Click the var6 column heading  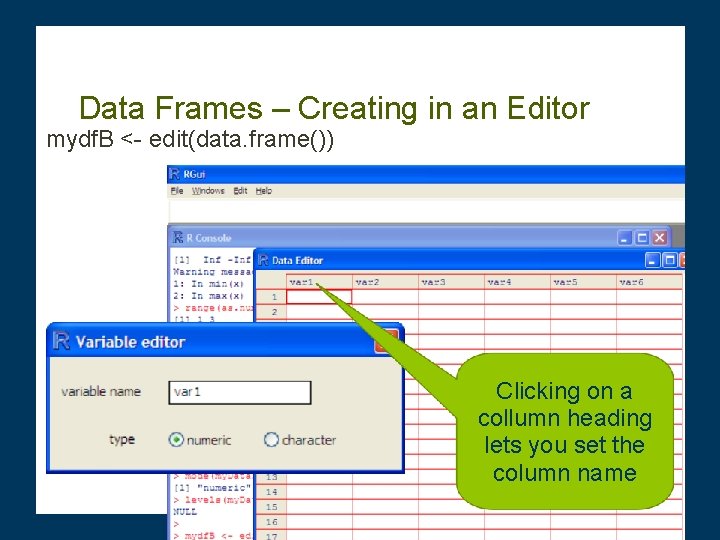[x=649, y=282]
